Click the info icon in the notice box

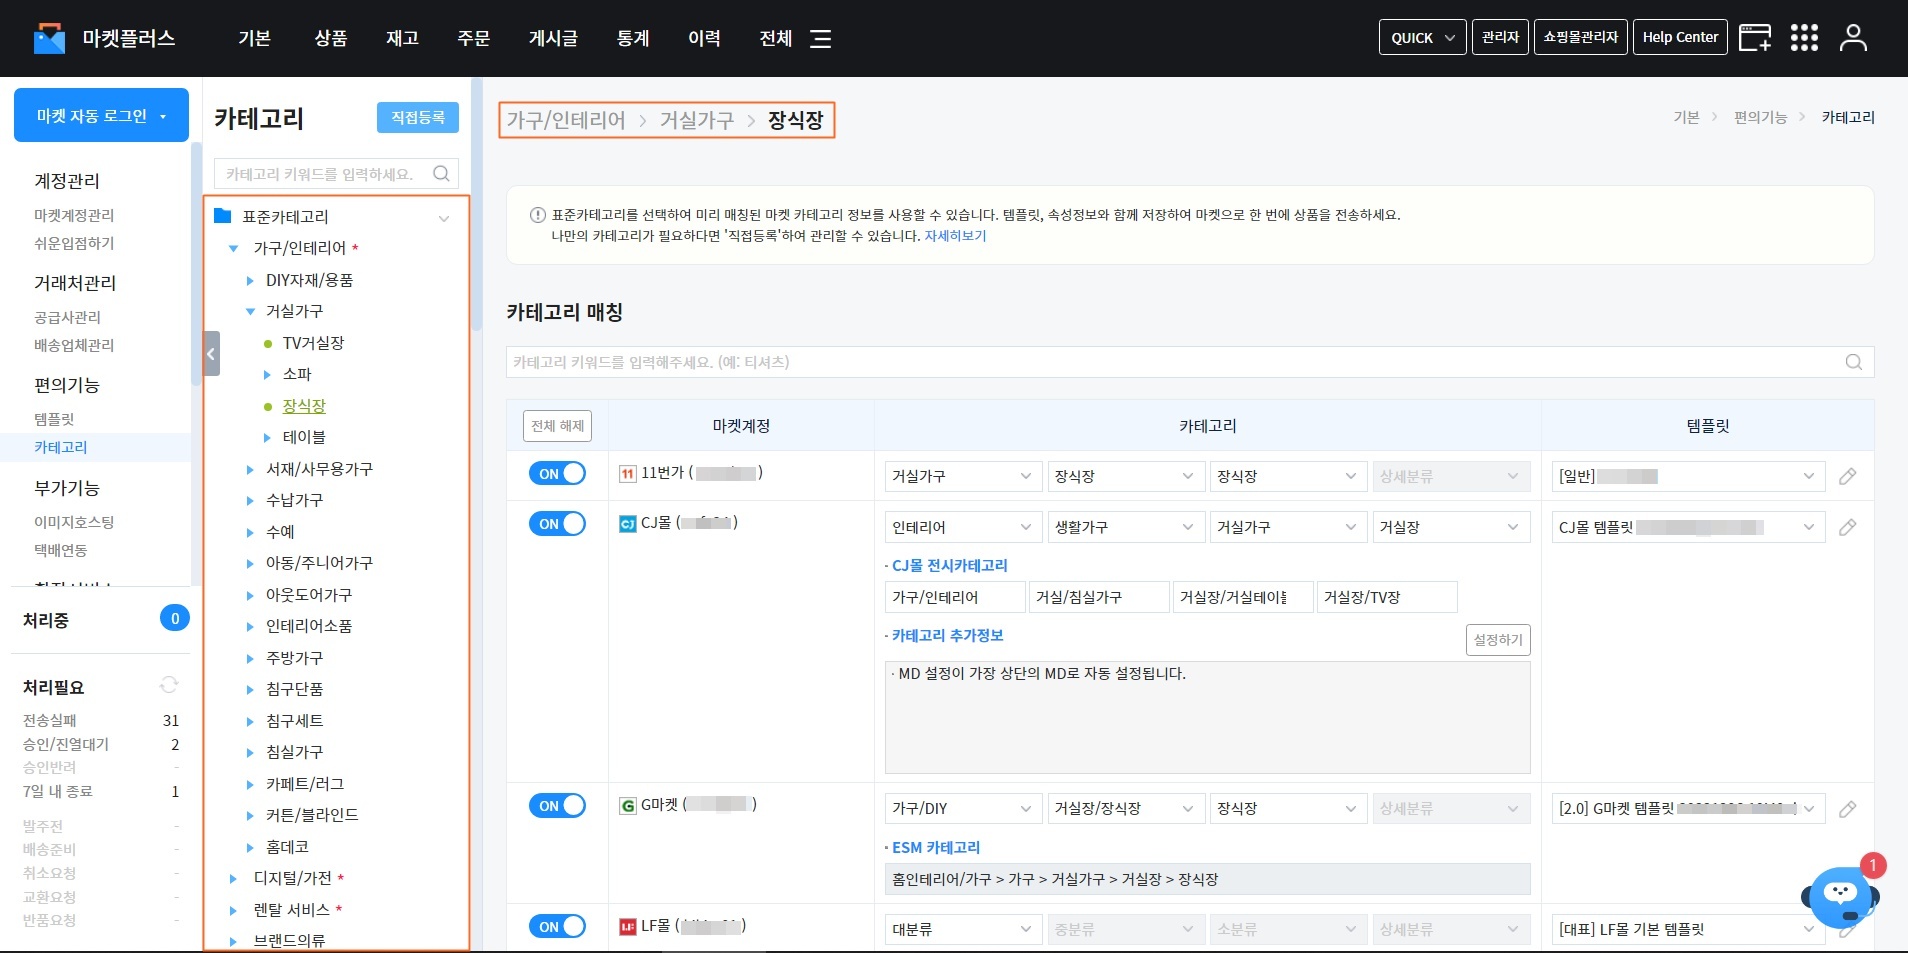537,215
